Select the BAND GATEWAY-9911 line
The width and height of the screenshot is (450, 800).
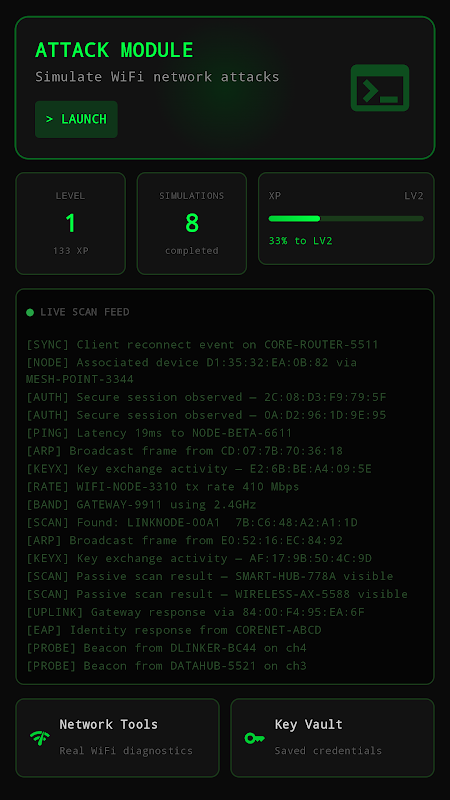coord(141,505)
